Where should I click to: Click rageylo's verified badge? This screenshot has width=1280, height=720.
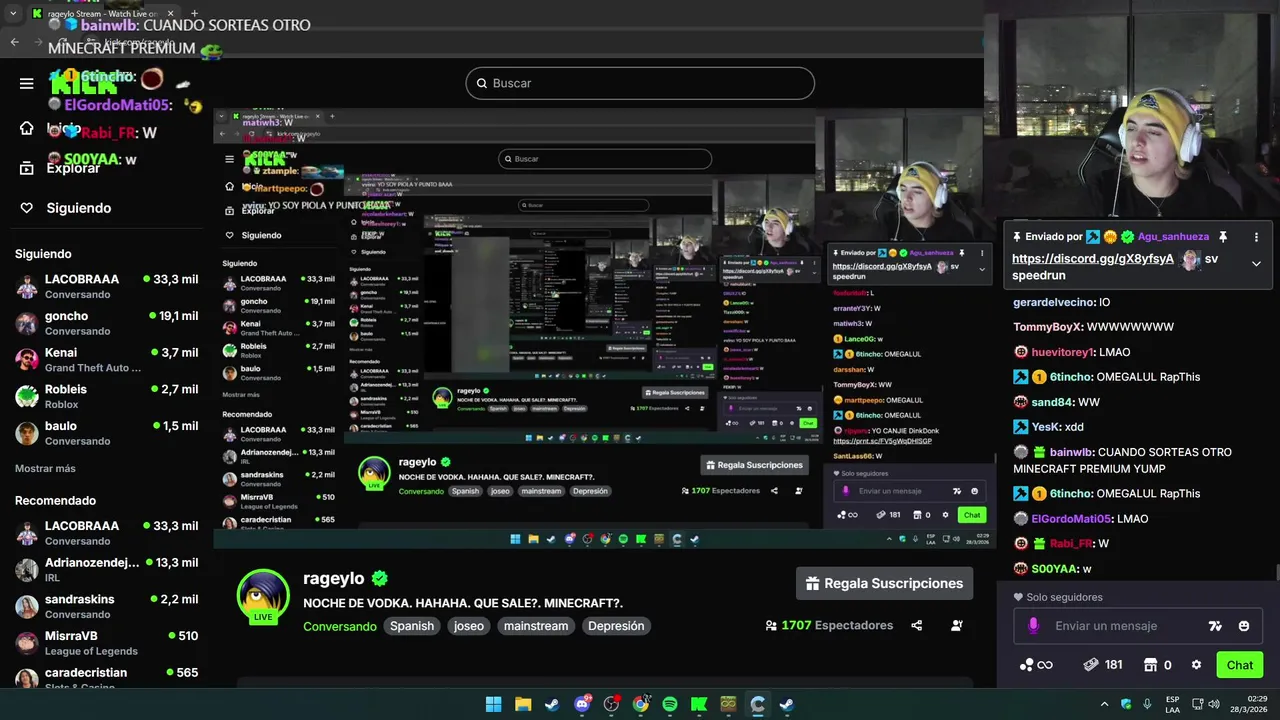point(379,578)
